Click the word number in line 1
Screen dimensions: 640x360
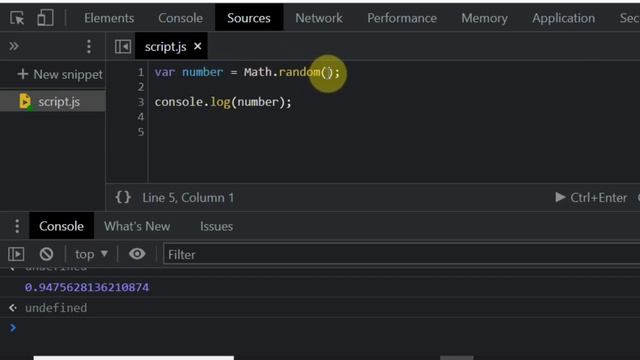(x=202, y=72)
